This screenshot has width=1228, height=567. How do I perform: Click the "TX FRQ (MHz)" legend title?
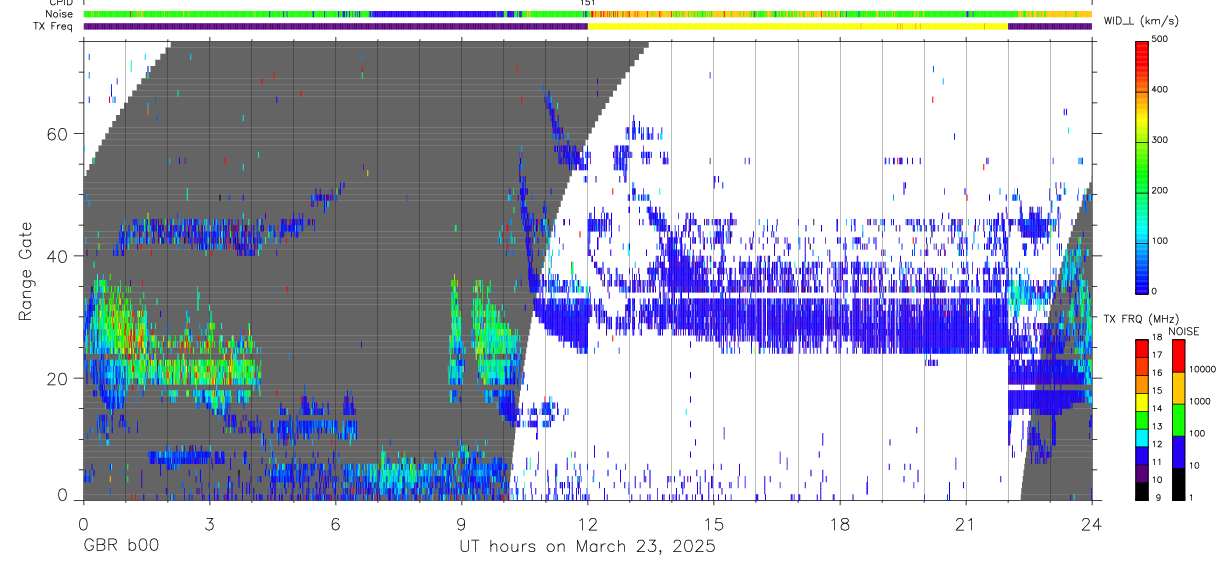[x=1141, y=318]
